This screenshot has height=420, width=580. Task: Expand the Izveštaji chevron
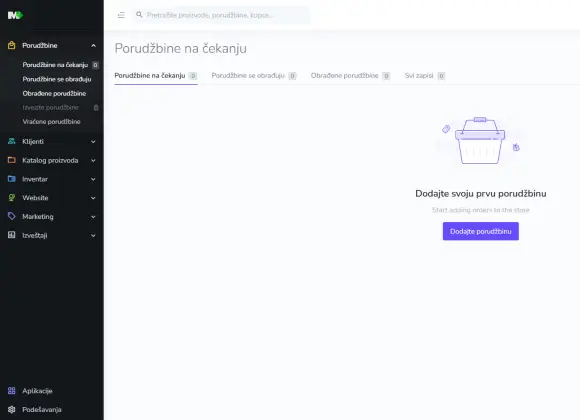[93, 235]
